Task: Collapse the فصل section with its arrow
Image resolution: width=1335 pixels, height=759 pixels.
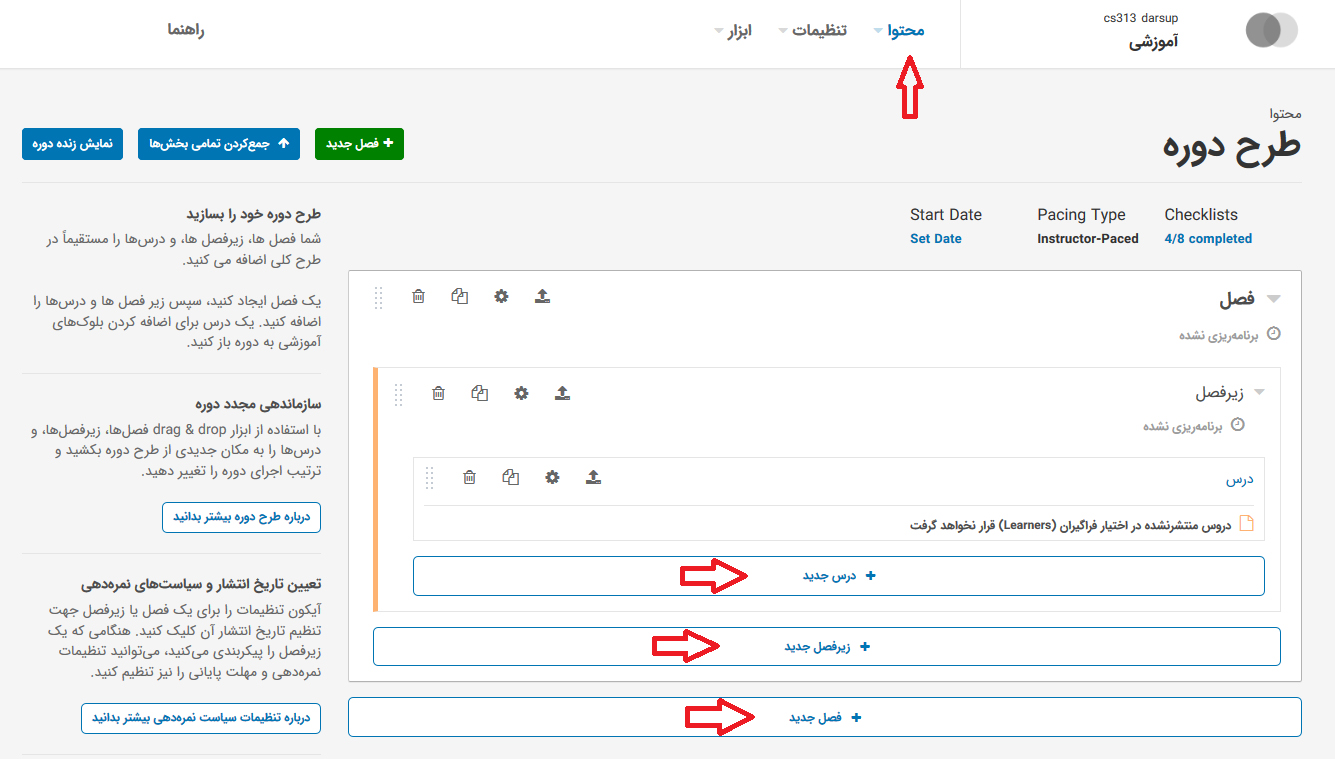Action: [1273, 299]
